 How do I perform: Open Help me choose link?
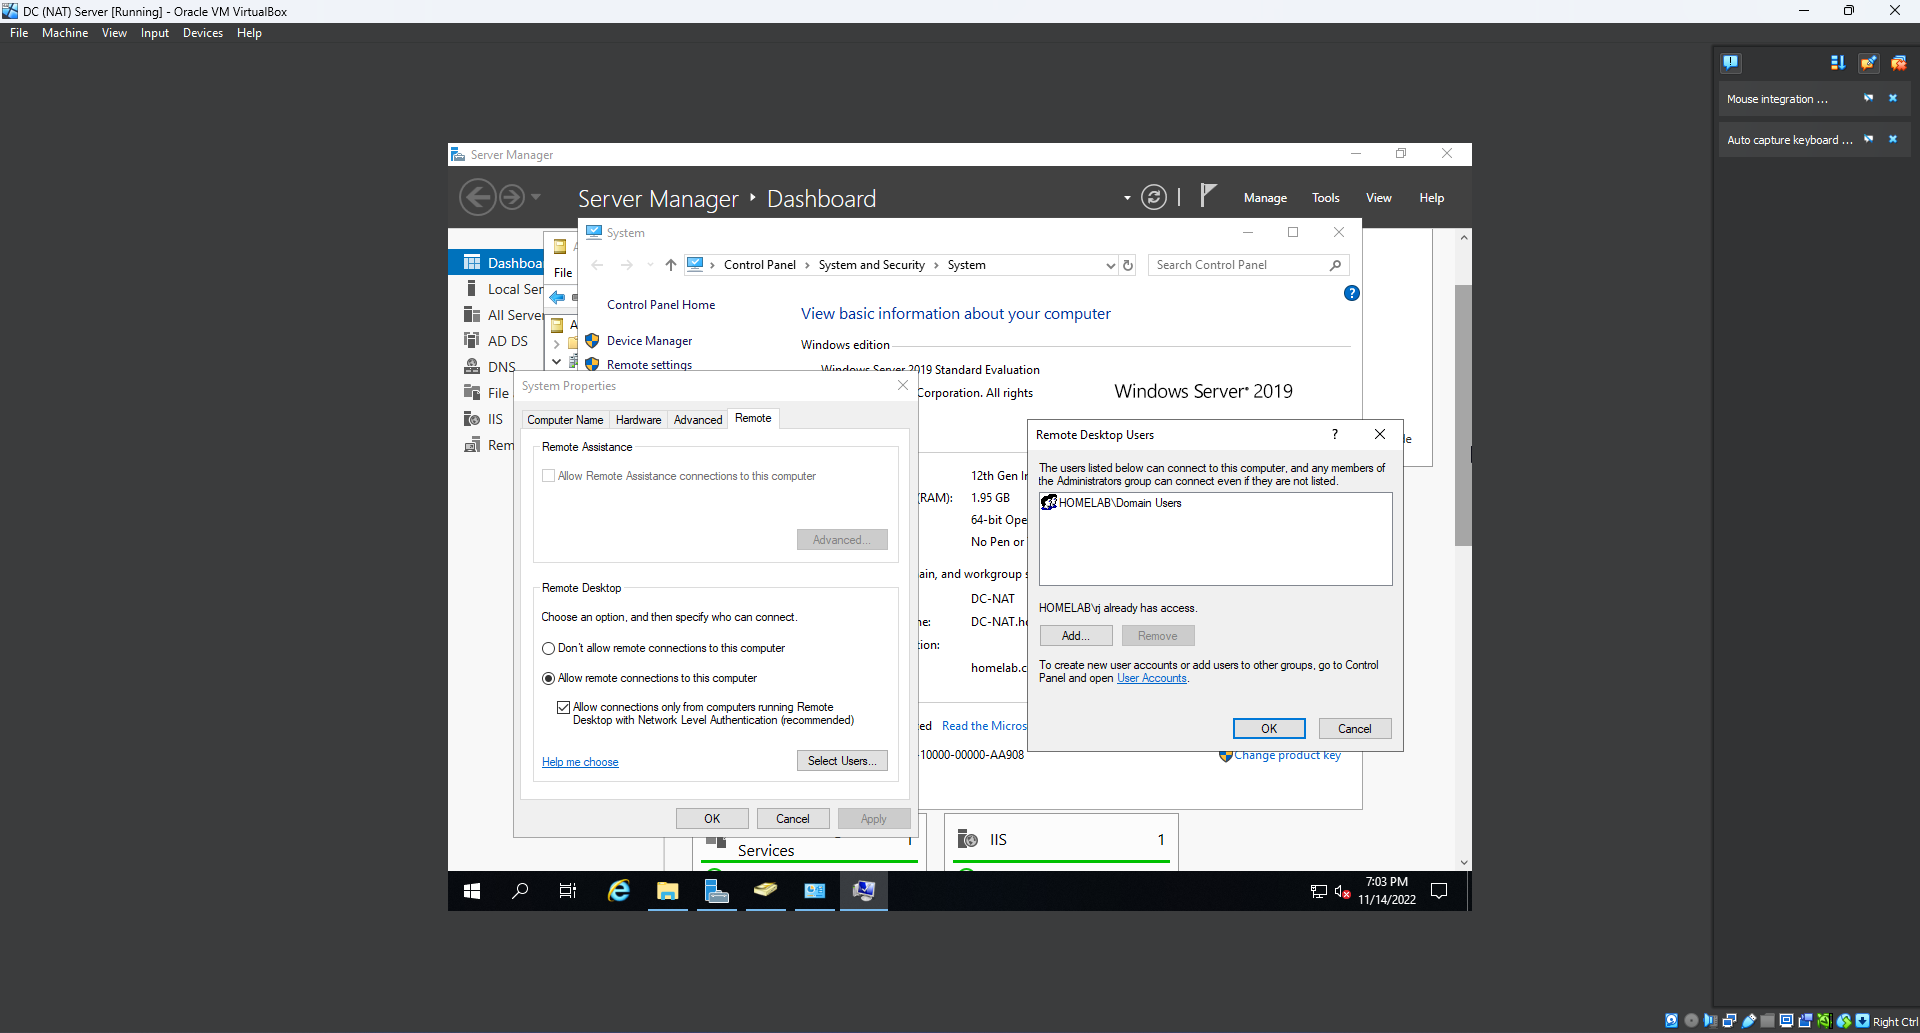pos(580,762)
